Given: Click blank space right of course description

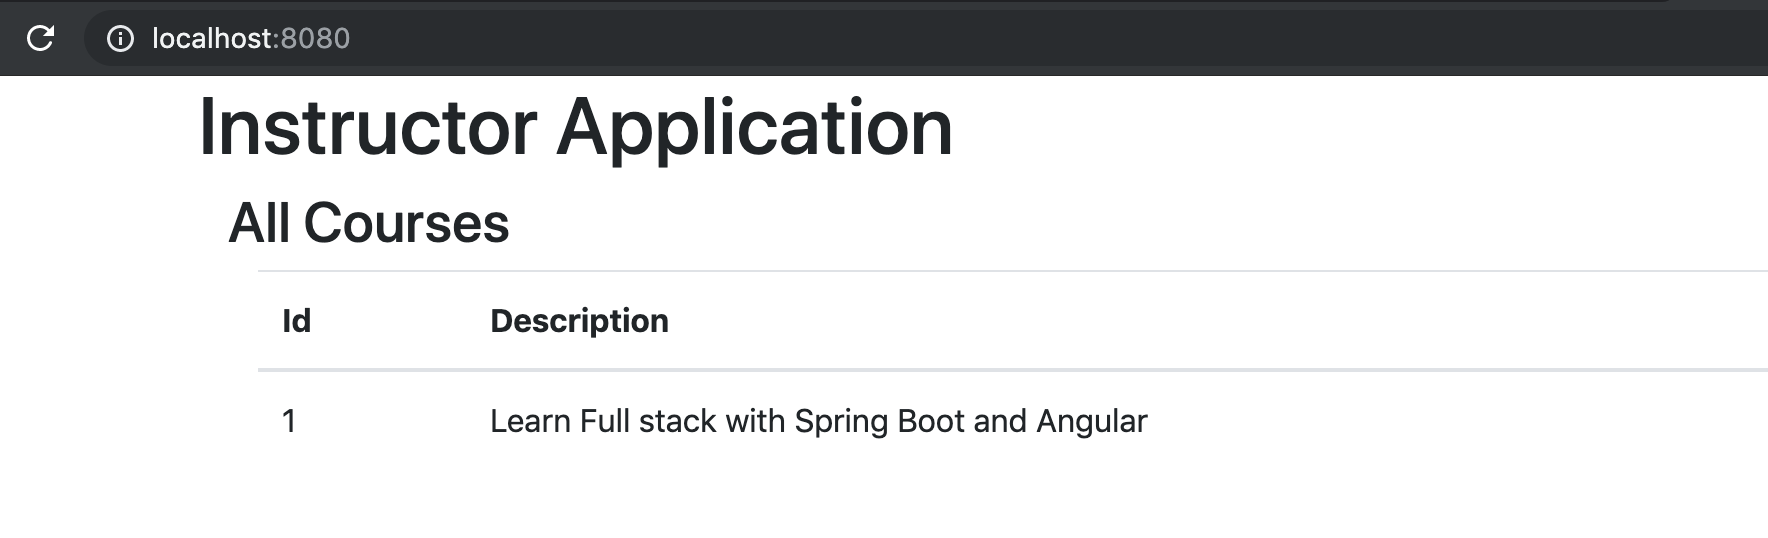Looking at the screenshot, I should coord(1450,421).
